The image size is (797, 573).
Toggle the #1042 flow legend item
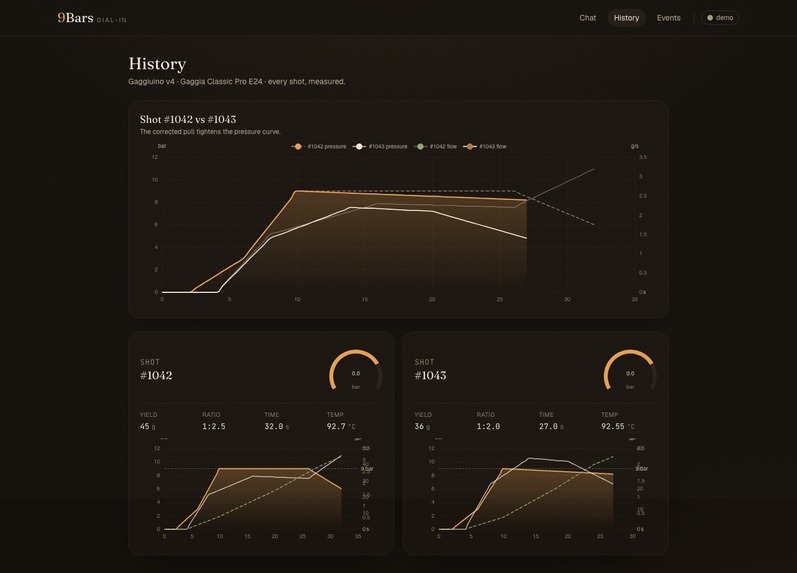click(435, 146)
